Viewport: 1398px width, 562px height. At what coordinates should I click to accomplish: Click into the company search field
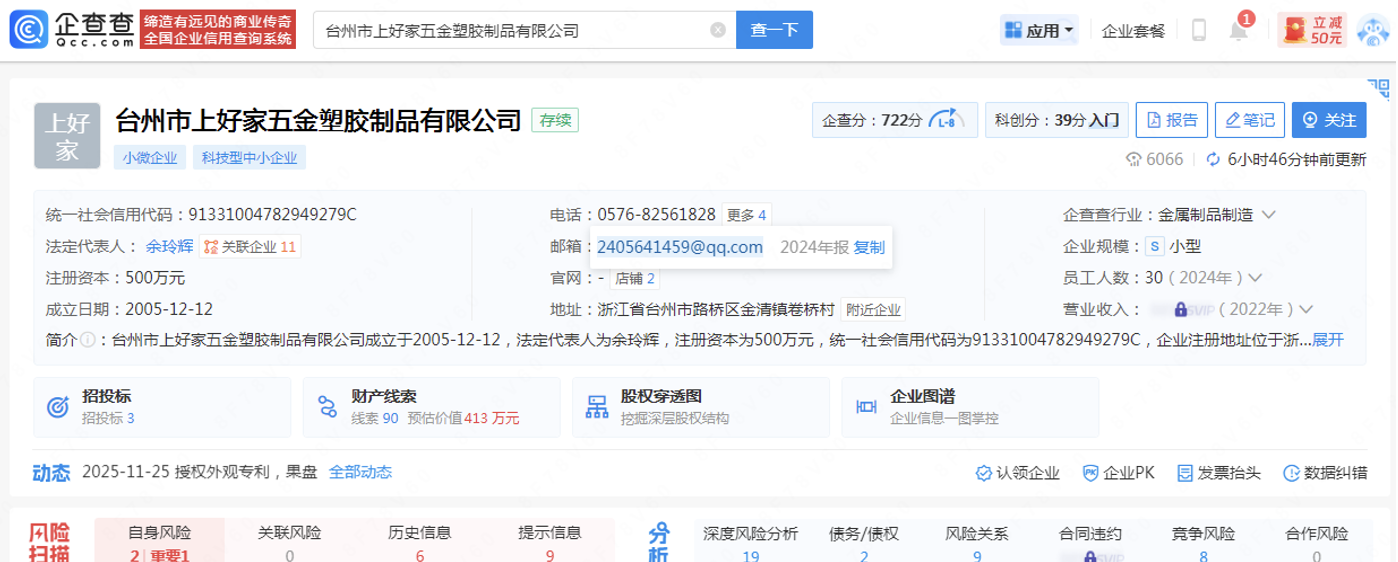tap(510, 30)
